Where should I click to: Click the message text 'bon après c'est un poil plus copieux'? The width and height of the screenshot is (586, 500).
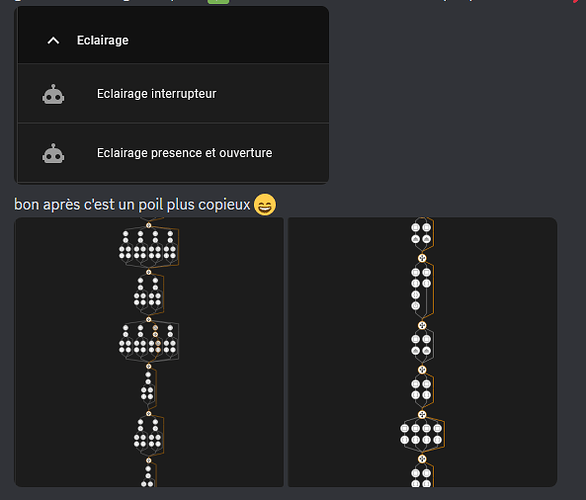132,204
